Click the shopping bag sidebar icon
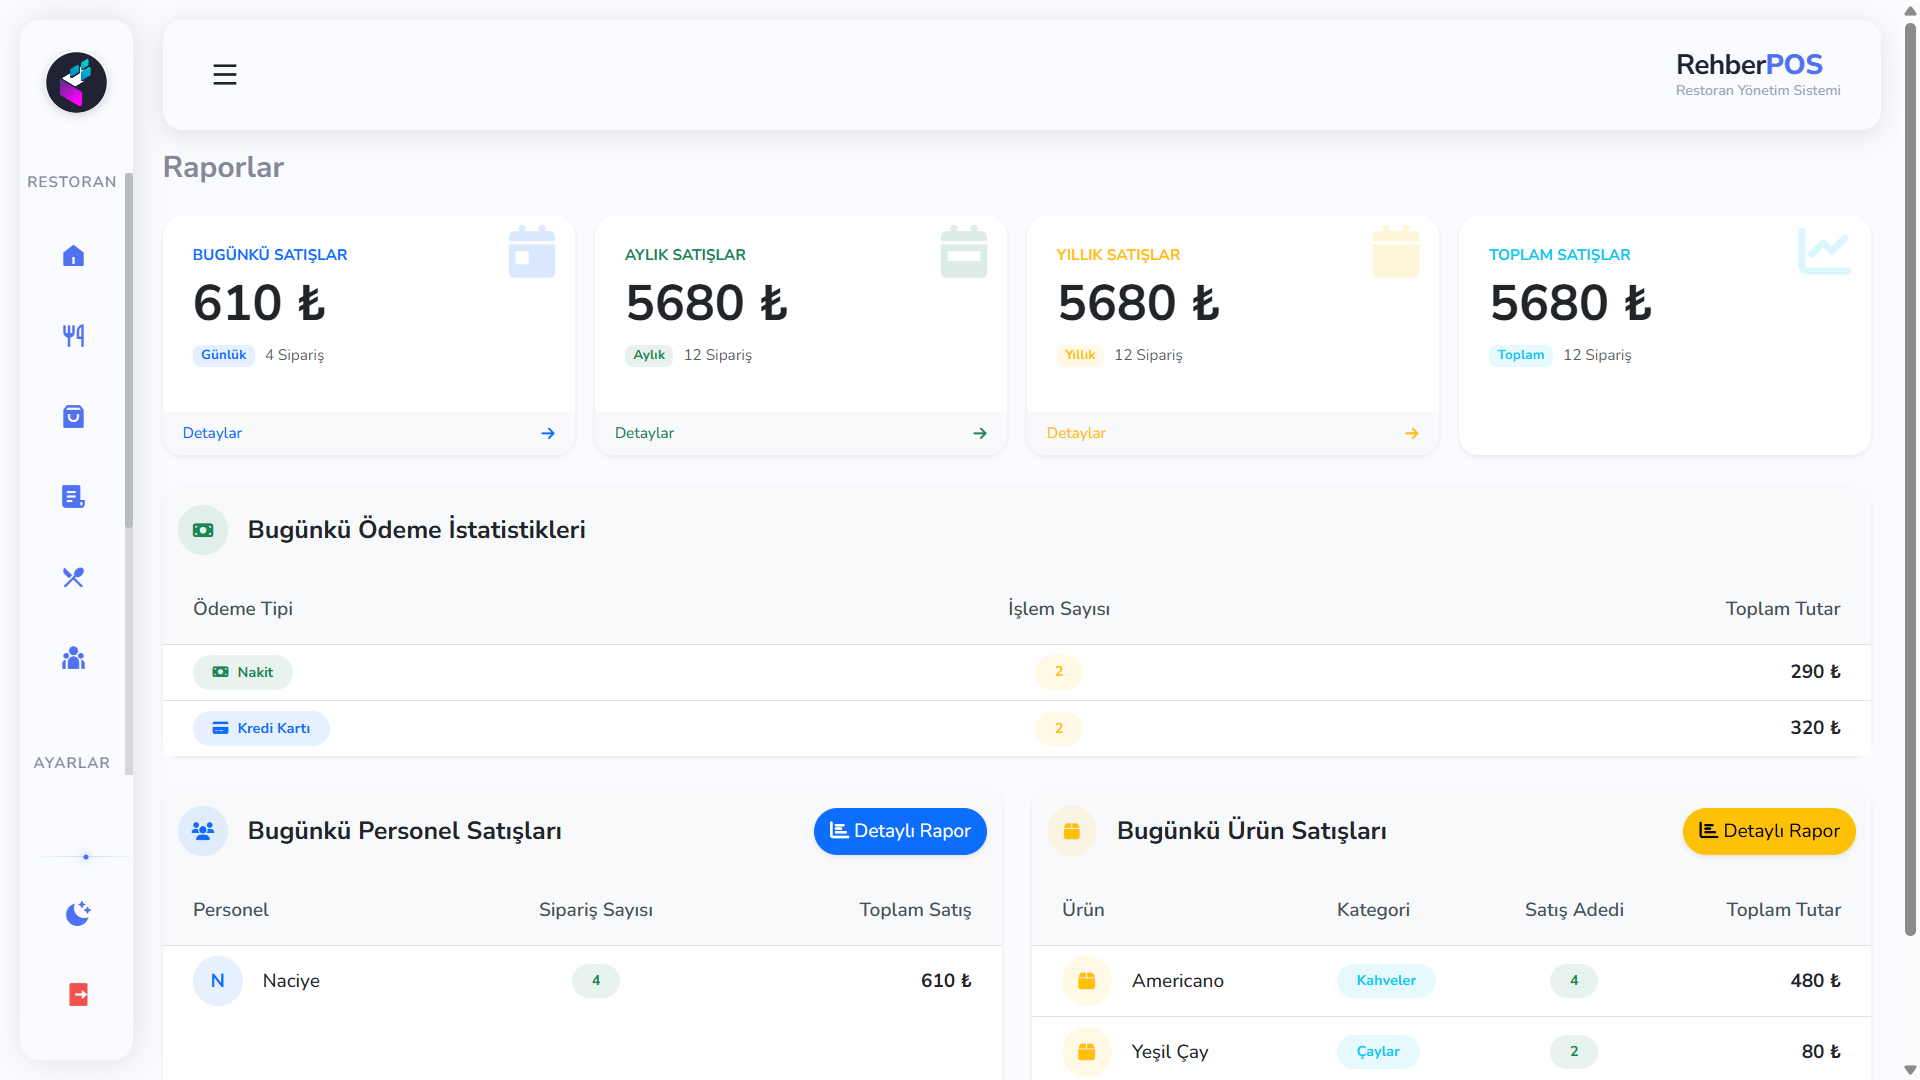Viewport: 1920px width, 1080px height. point(73,416)
